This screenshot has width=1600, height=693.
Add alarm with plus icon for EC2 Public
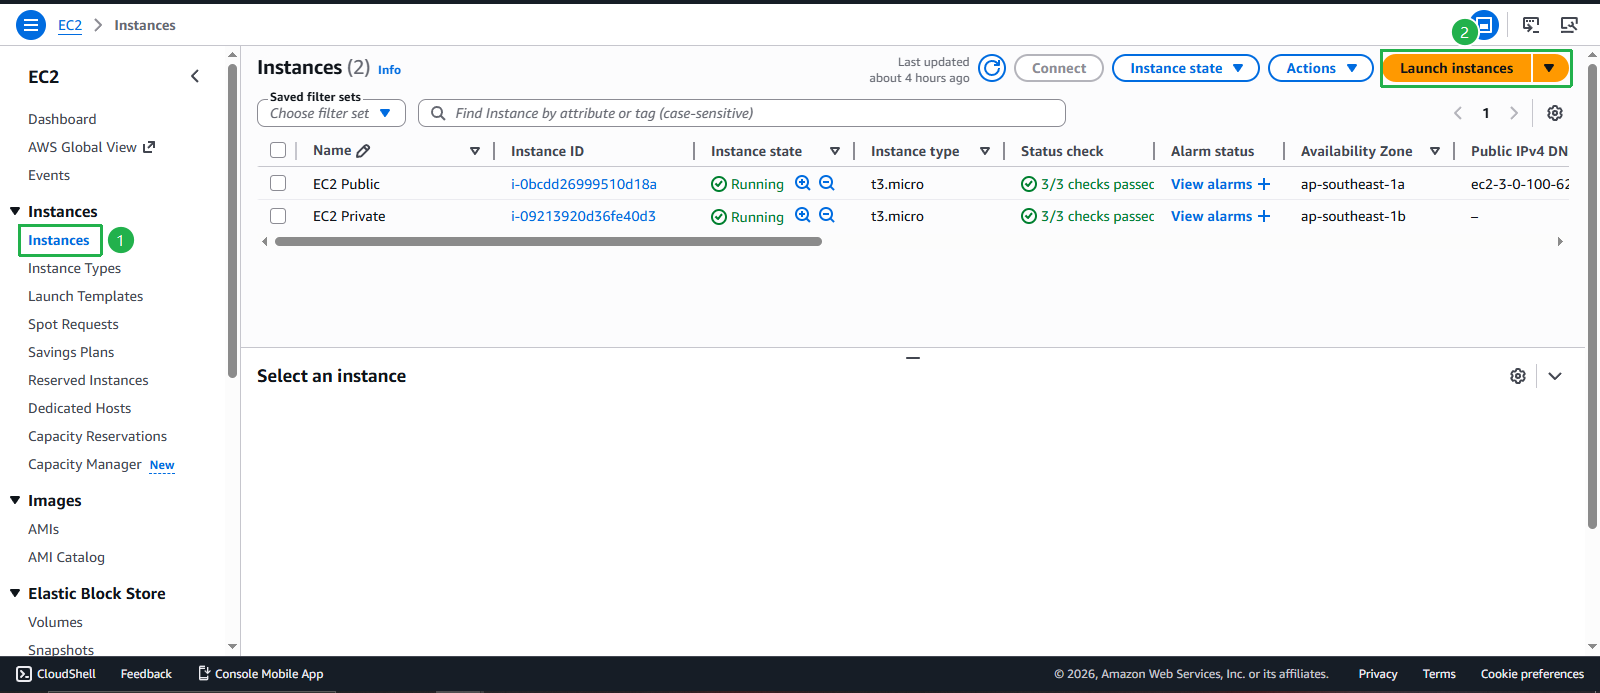(x=1264, y=184)
